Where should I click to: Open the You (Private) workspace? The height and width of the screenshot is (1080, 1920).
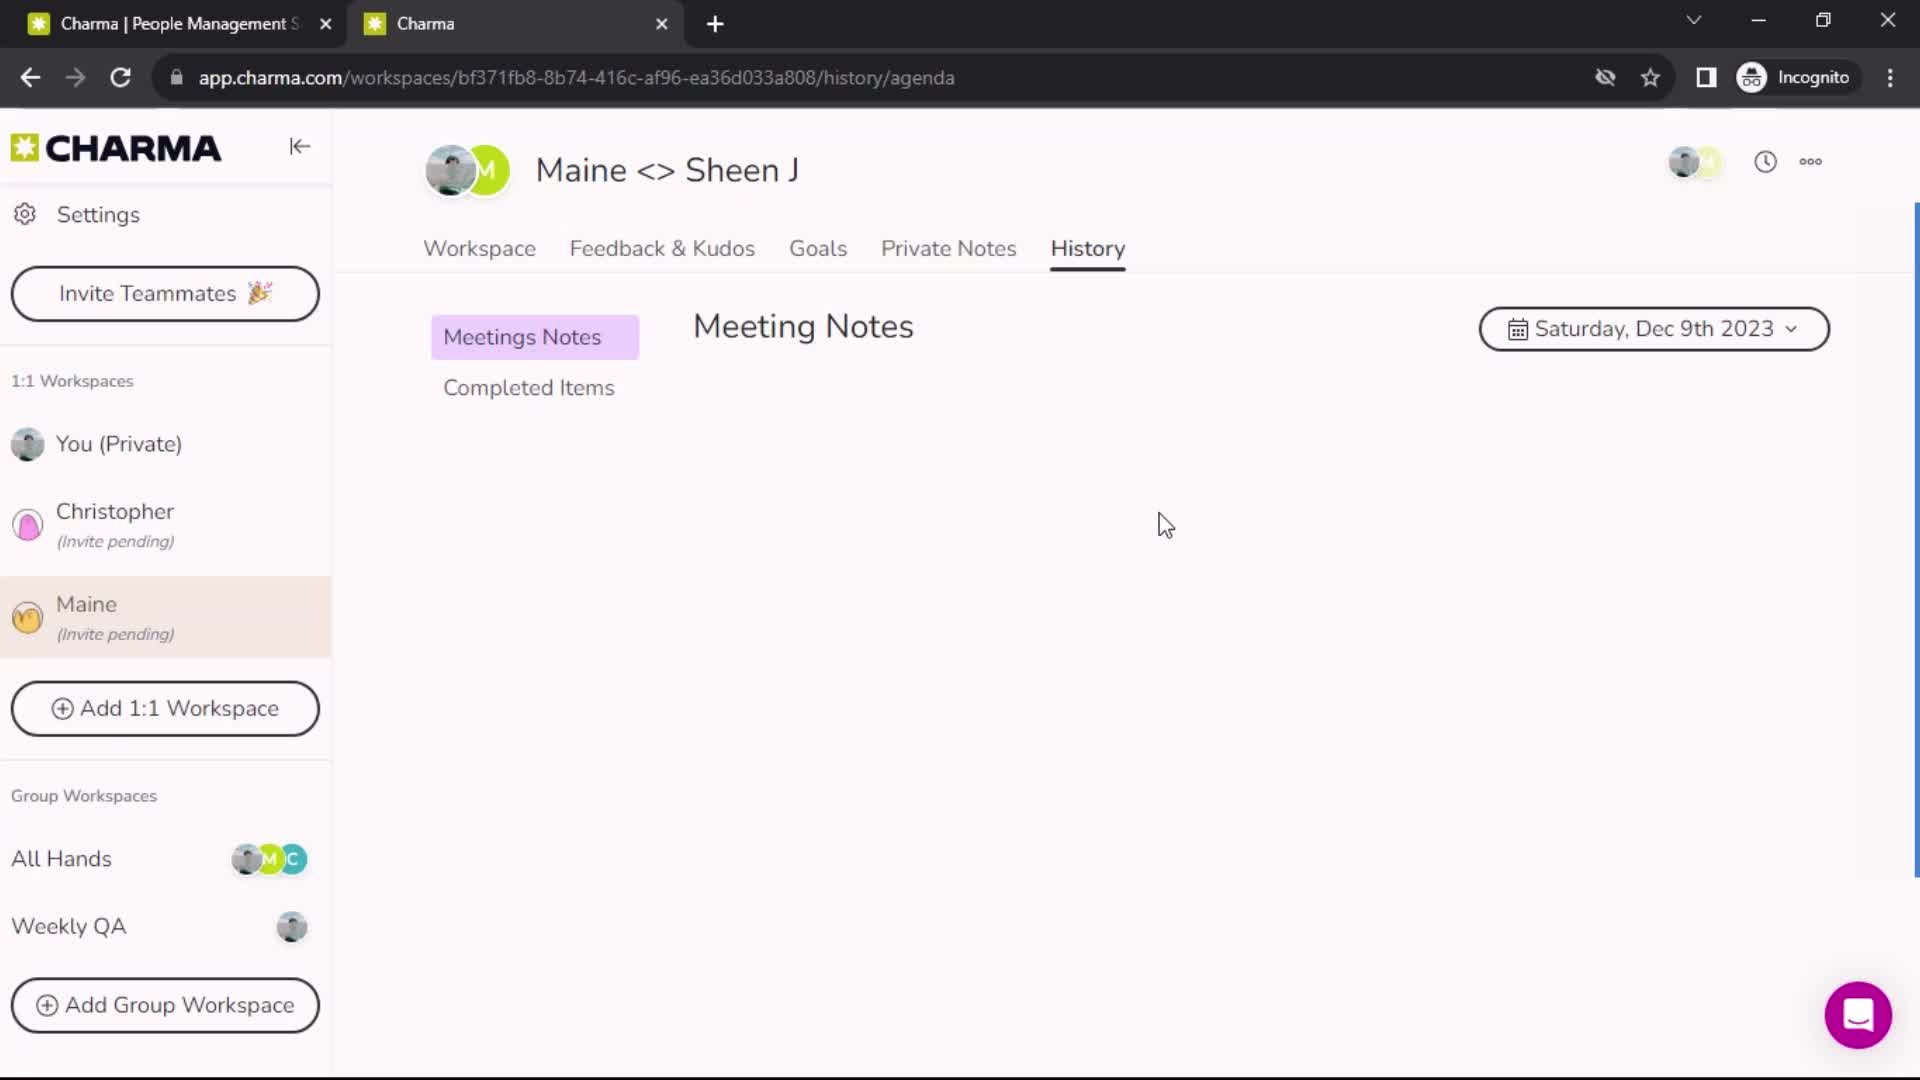pyautogui.click(x=165, y=444)
